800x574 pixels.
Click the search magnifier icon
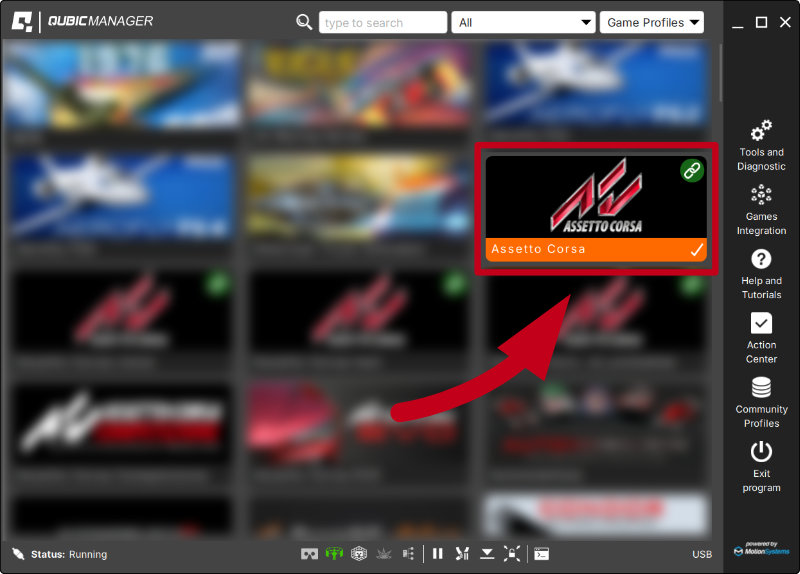pyautogui.click(x=304, y=22)
